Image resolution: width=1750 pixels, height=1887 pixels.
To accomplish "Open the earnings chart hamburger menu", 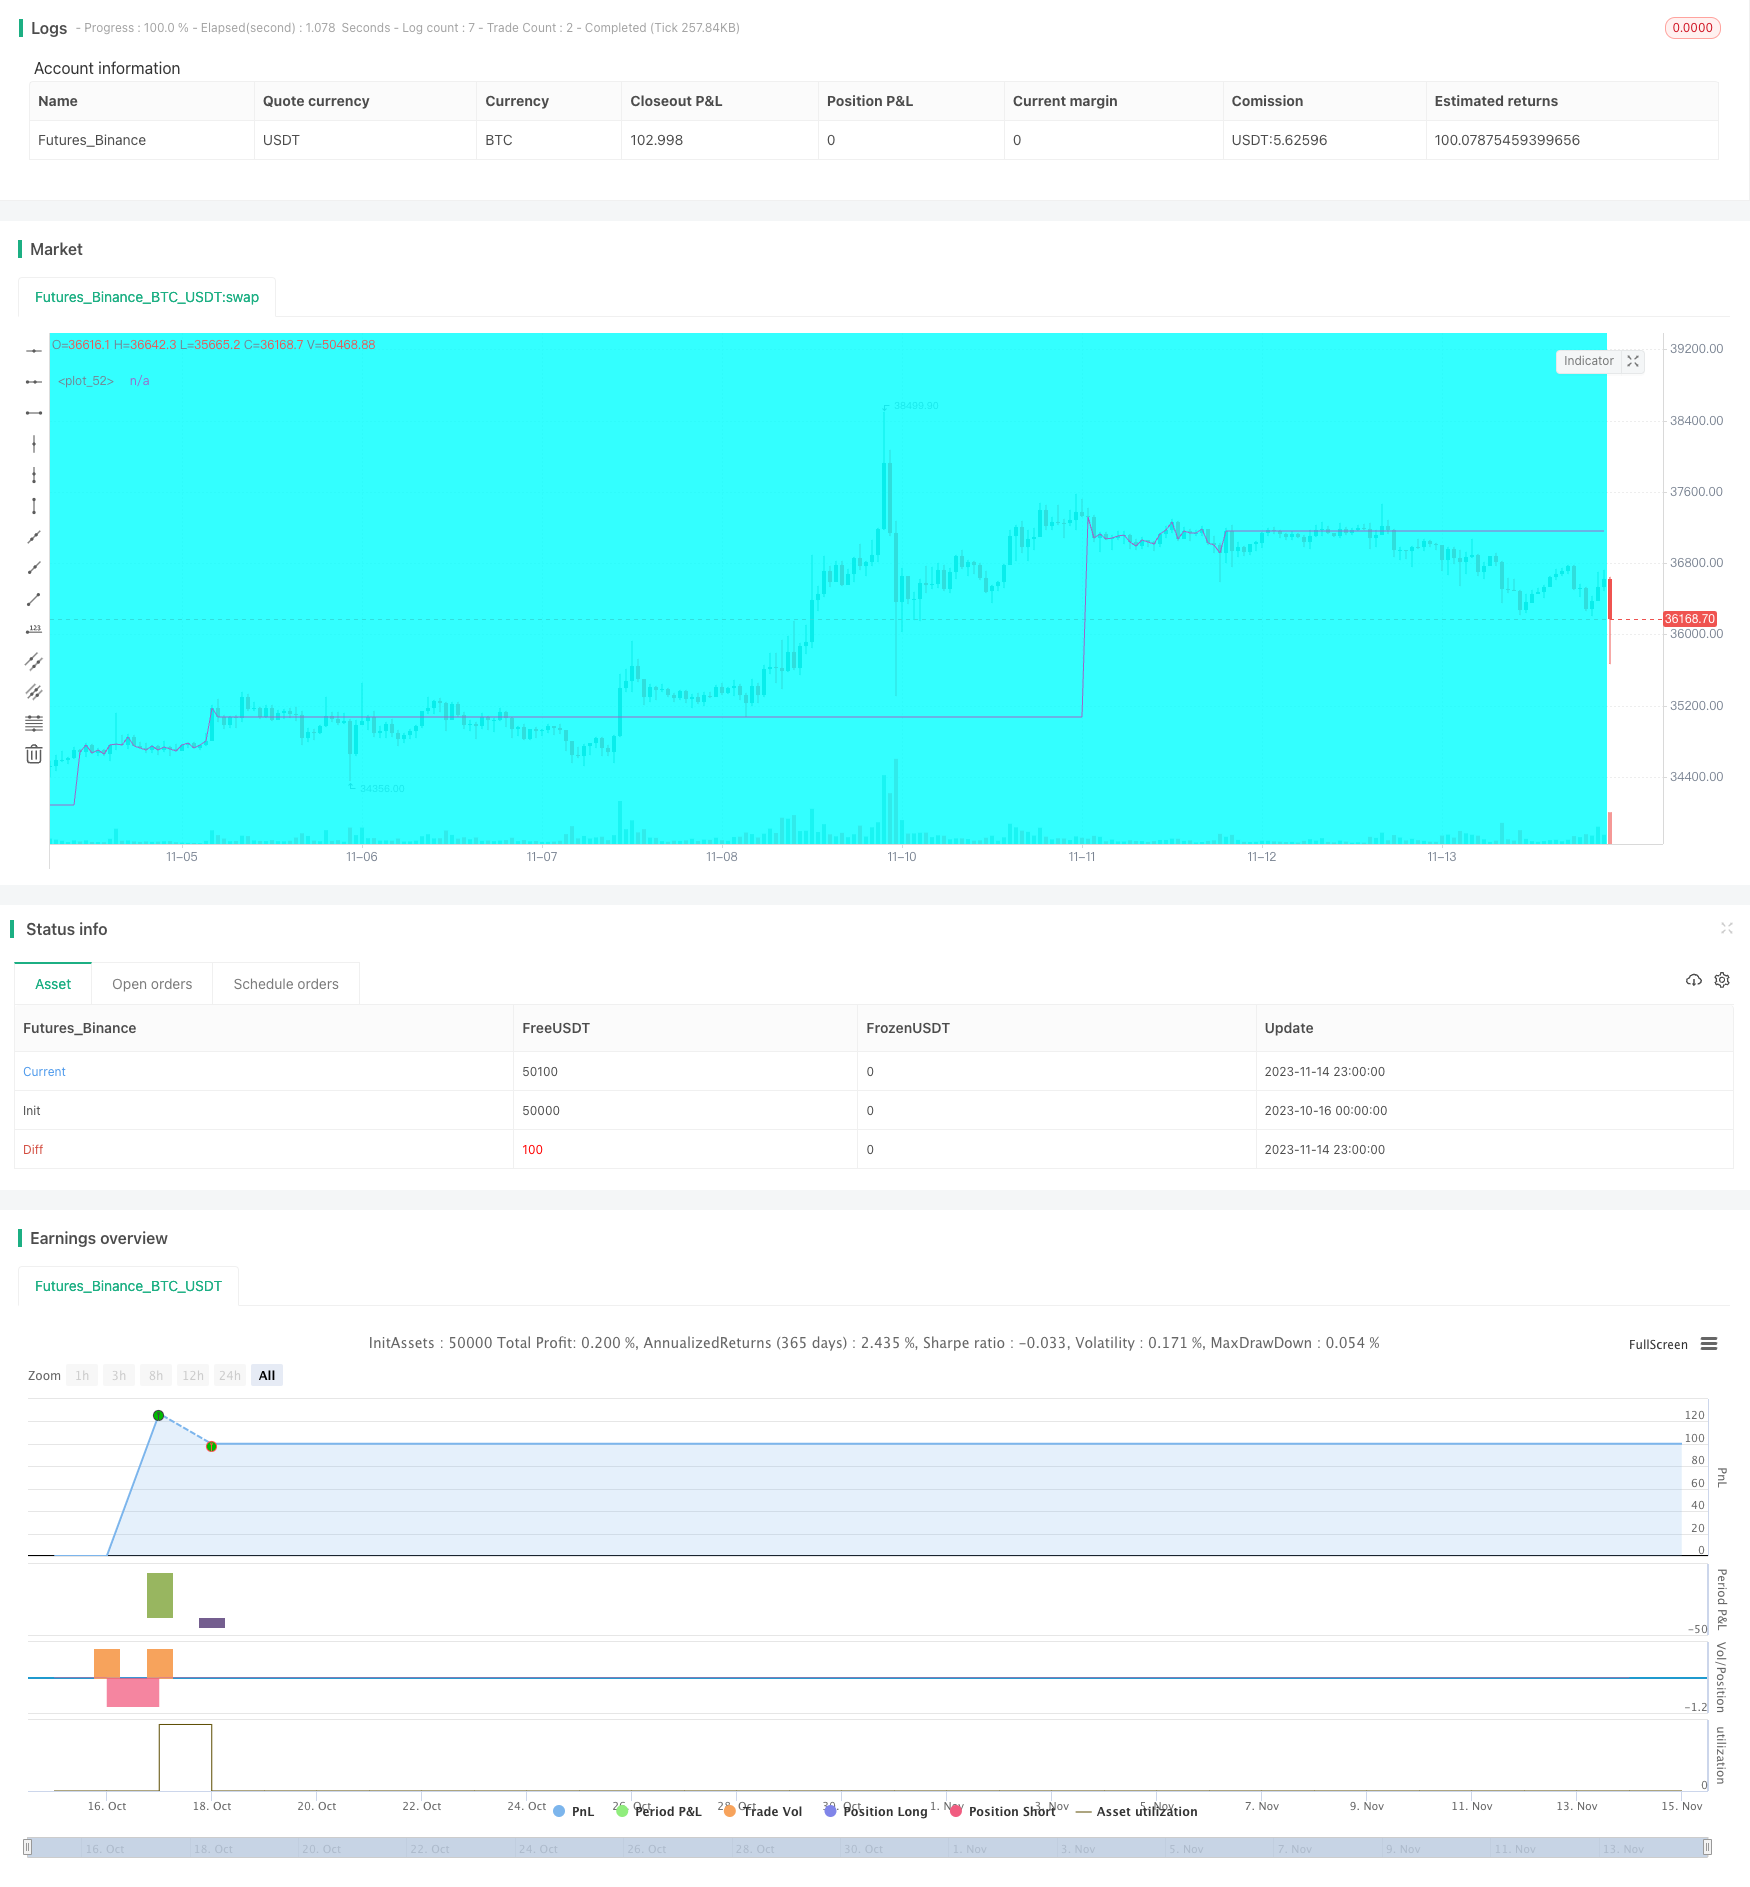I will point(1709,1344).
